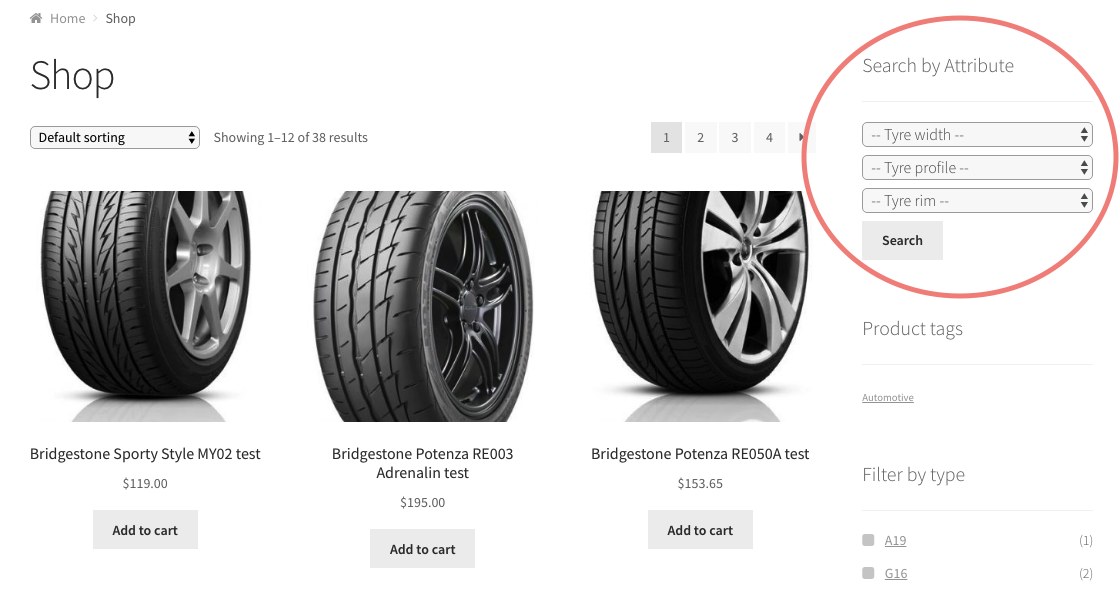This screenshot has width=1119, height=606.
Task: Click the Home icon in breadcrumb
Action: pyautogui.click(x=36, y=18)
